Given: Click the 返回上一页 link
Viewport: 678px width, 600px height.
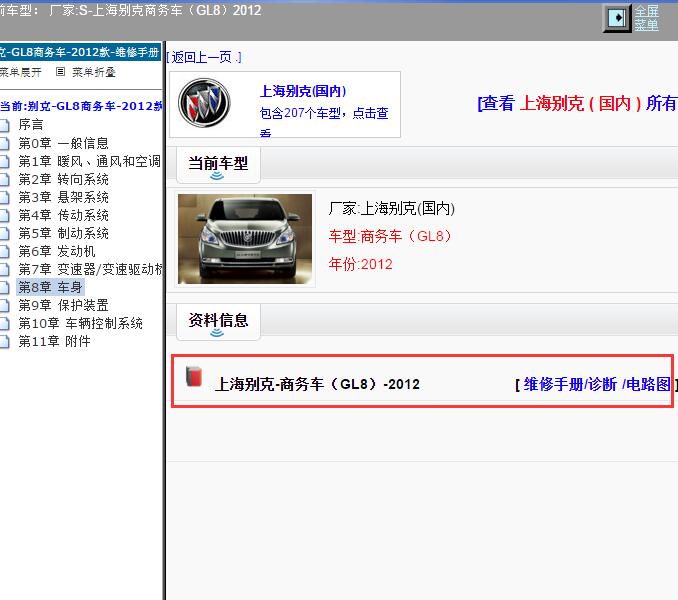Looking at the screenshot, I should click(204, 57).
